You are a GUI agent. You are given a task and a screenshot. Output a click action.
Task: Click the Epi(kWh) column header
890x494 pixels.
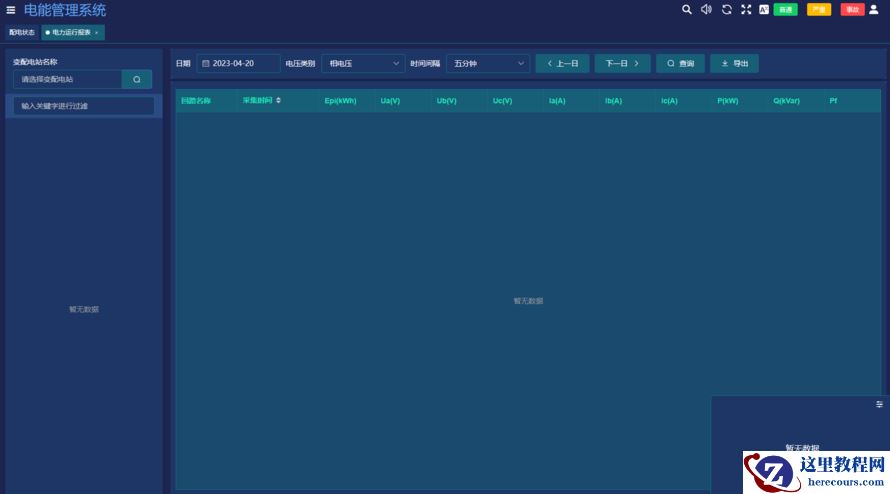341,101
